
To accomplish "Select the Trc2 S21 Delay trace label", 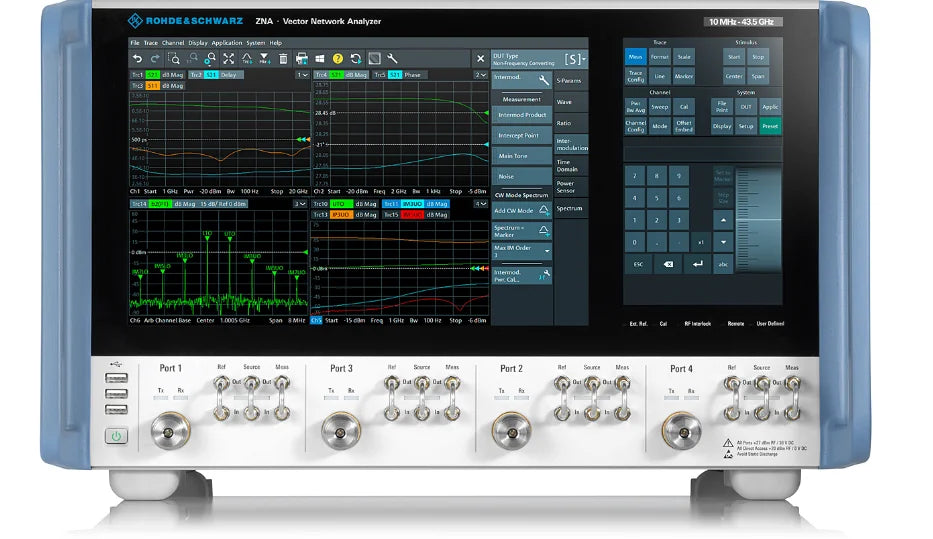I will coord(214,75).
